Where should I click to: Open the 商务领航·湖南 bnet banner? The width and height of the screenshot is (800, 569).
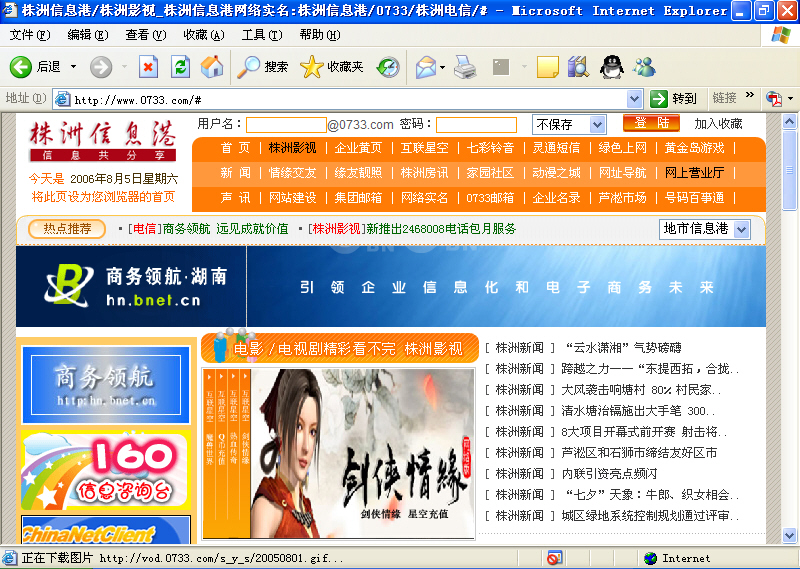391,286
